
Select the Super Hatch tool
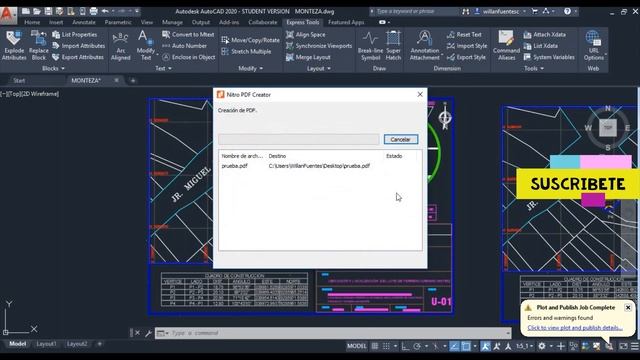(393, 46)
